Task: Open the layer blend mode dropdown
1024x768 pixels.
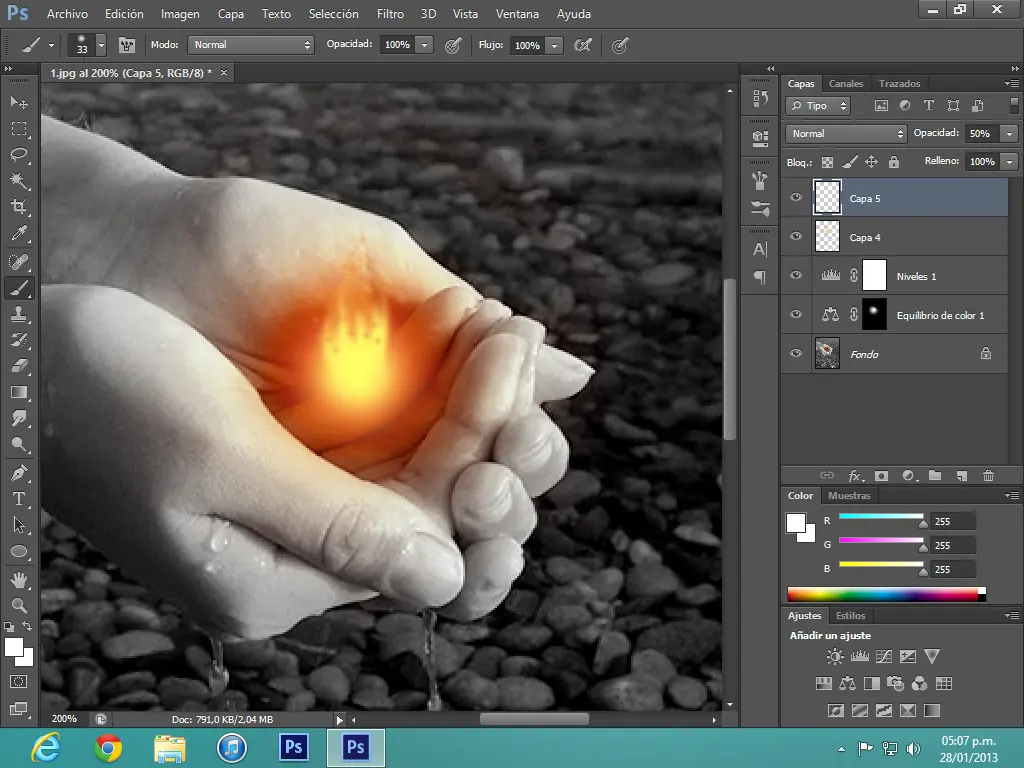Action: 846,134
